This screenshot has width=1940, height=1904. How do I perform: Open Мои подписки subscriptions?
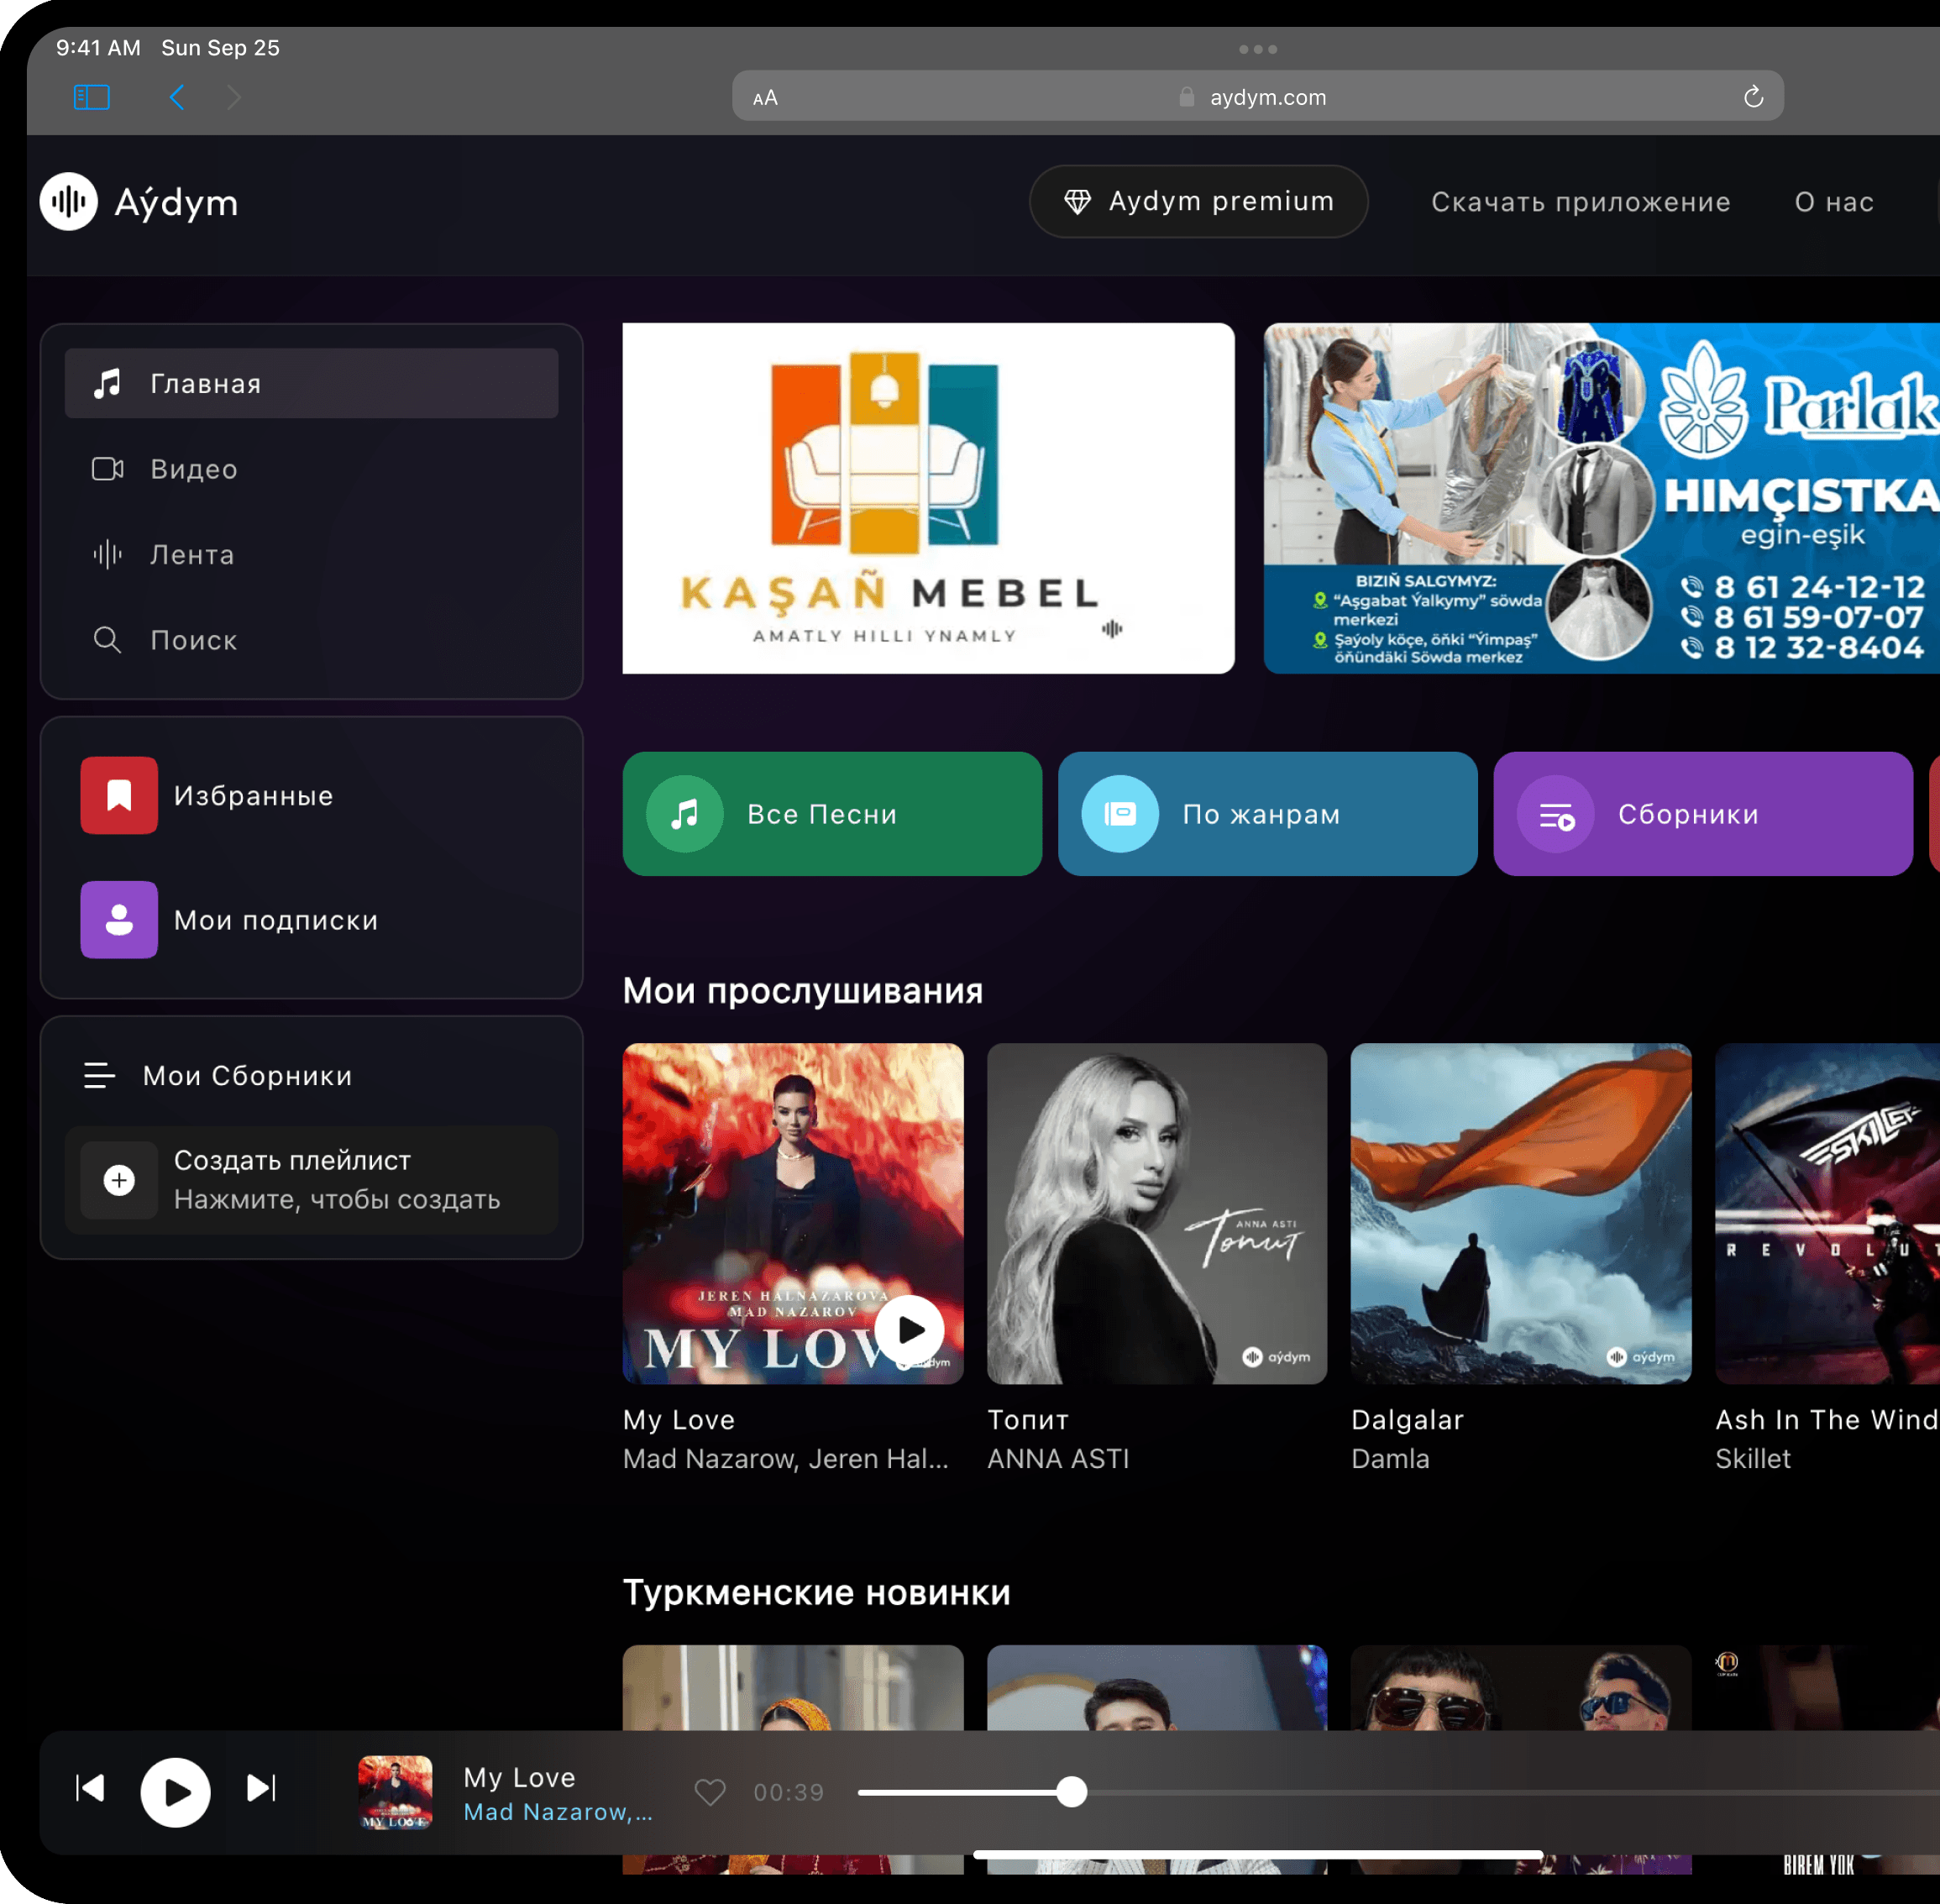click(311, 920)
